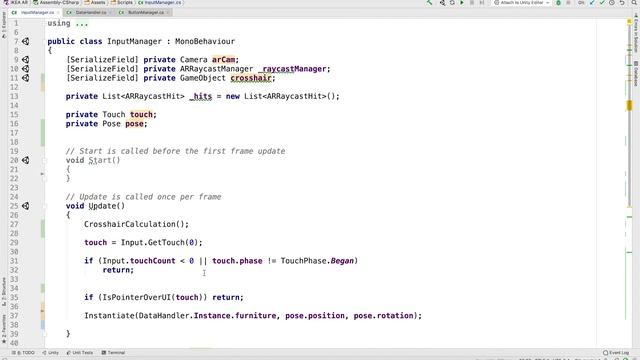The height and width of the screenshot is (360, 640).
Task: Click the inspection status indicator above error stripe
Action: [x=629, y=21]
